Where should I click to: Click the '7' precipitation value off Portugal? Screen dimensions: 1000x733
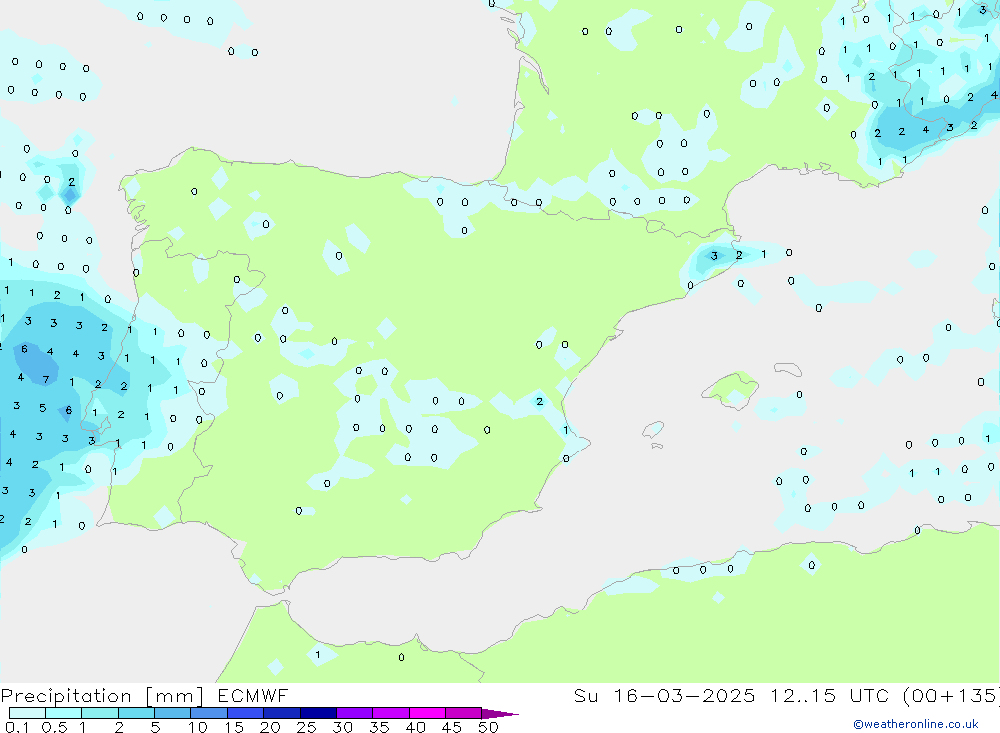point(46,380)
